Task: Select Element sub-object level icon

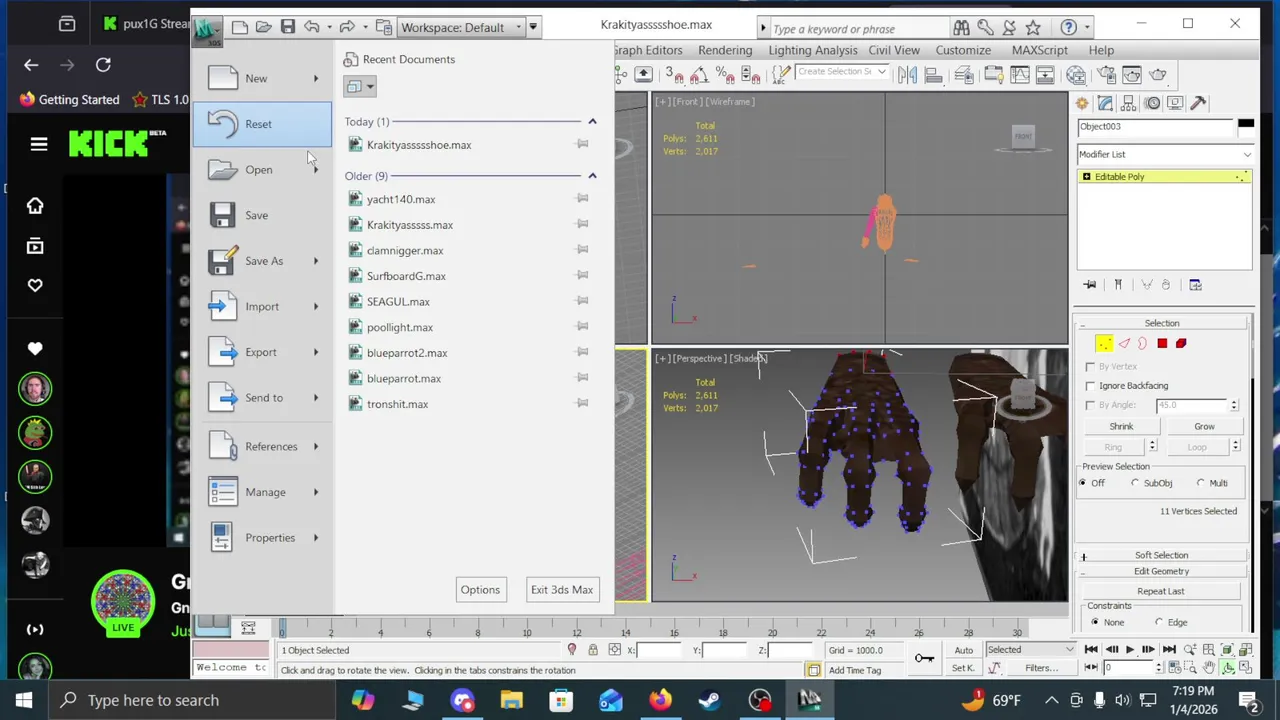Action: (x=1181, y=344)
